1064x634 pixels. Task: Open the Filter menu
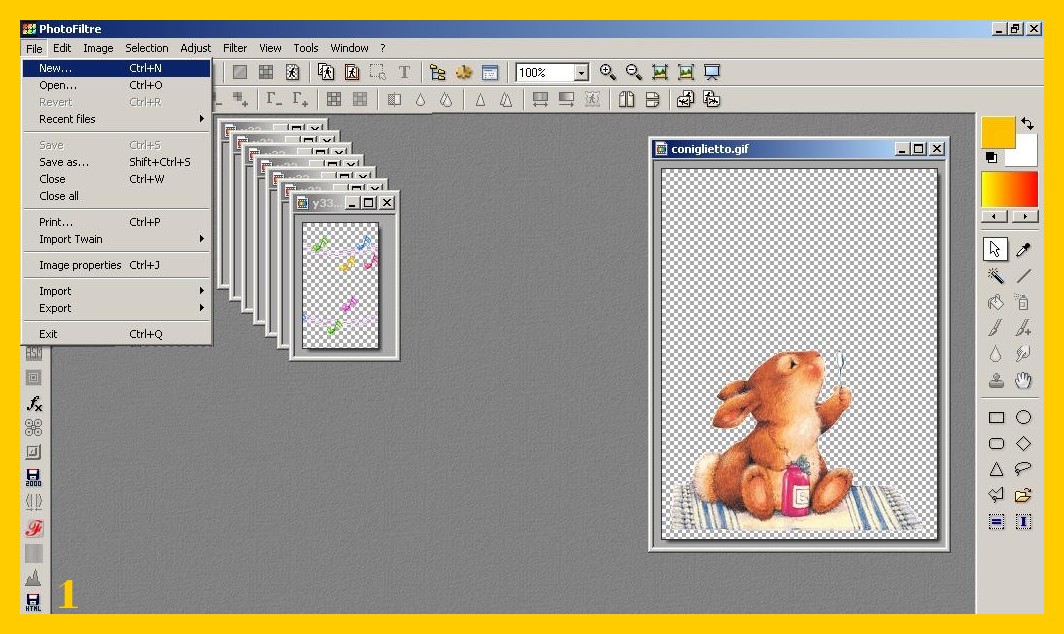point(235,48)
